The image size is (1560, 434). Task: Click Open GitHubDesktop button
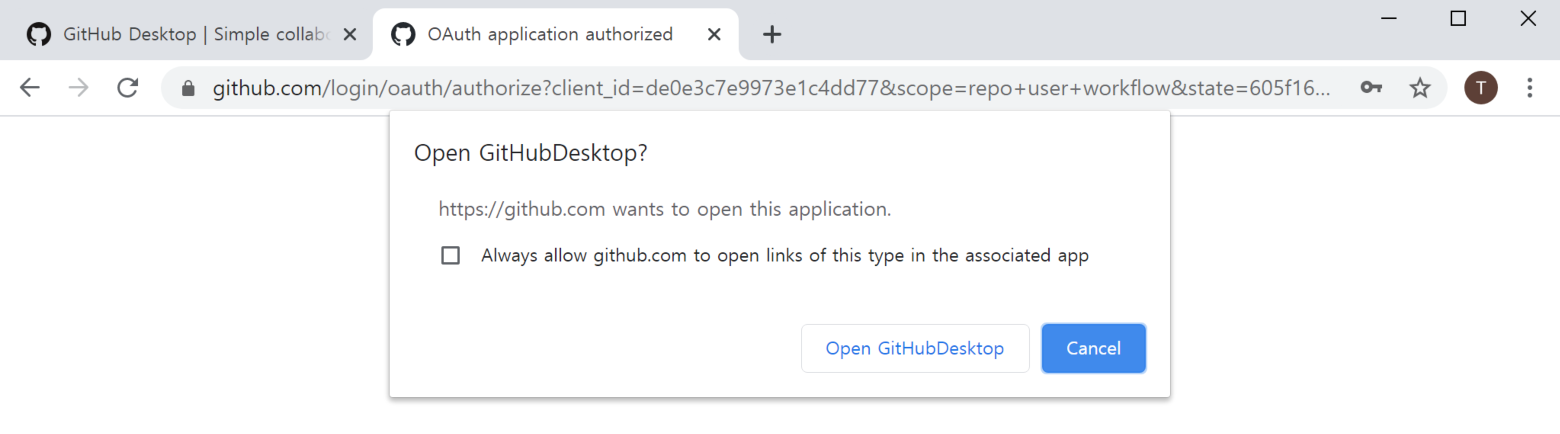915,348
